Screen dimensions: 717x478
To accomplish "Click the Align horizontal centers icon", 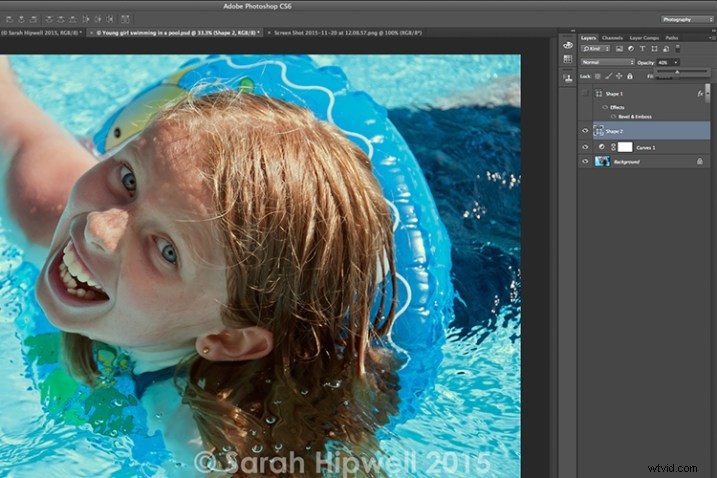I will 21,19.
